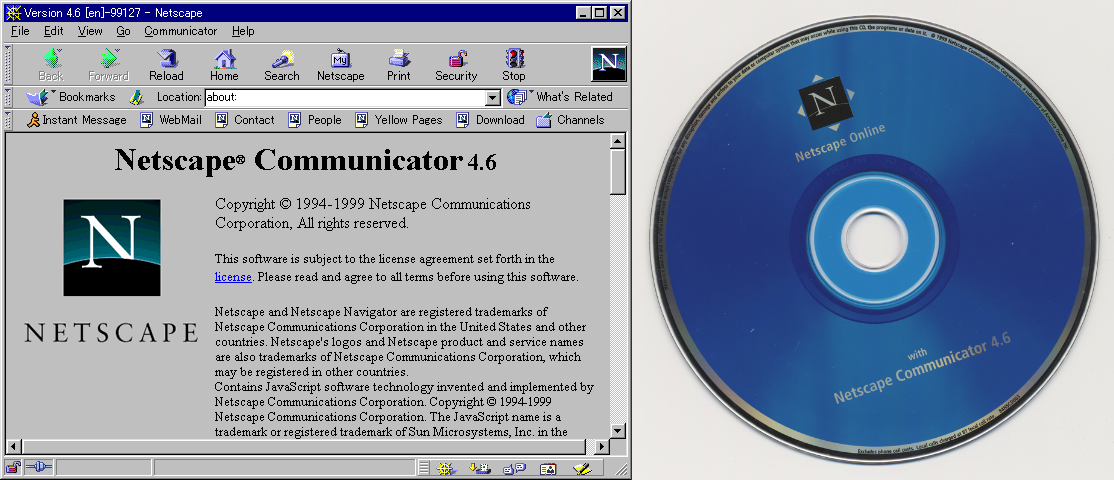Open People from personal toolbar
Screen dimensions: 1114x480
[315, 120]
